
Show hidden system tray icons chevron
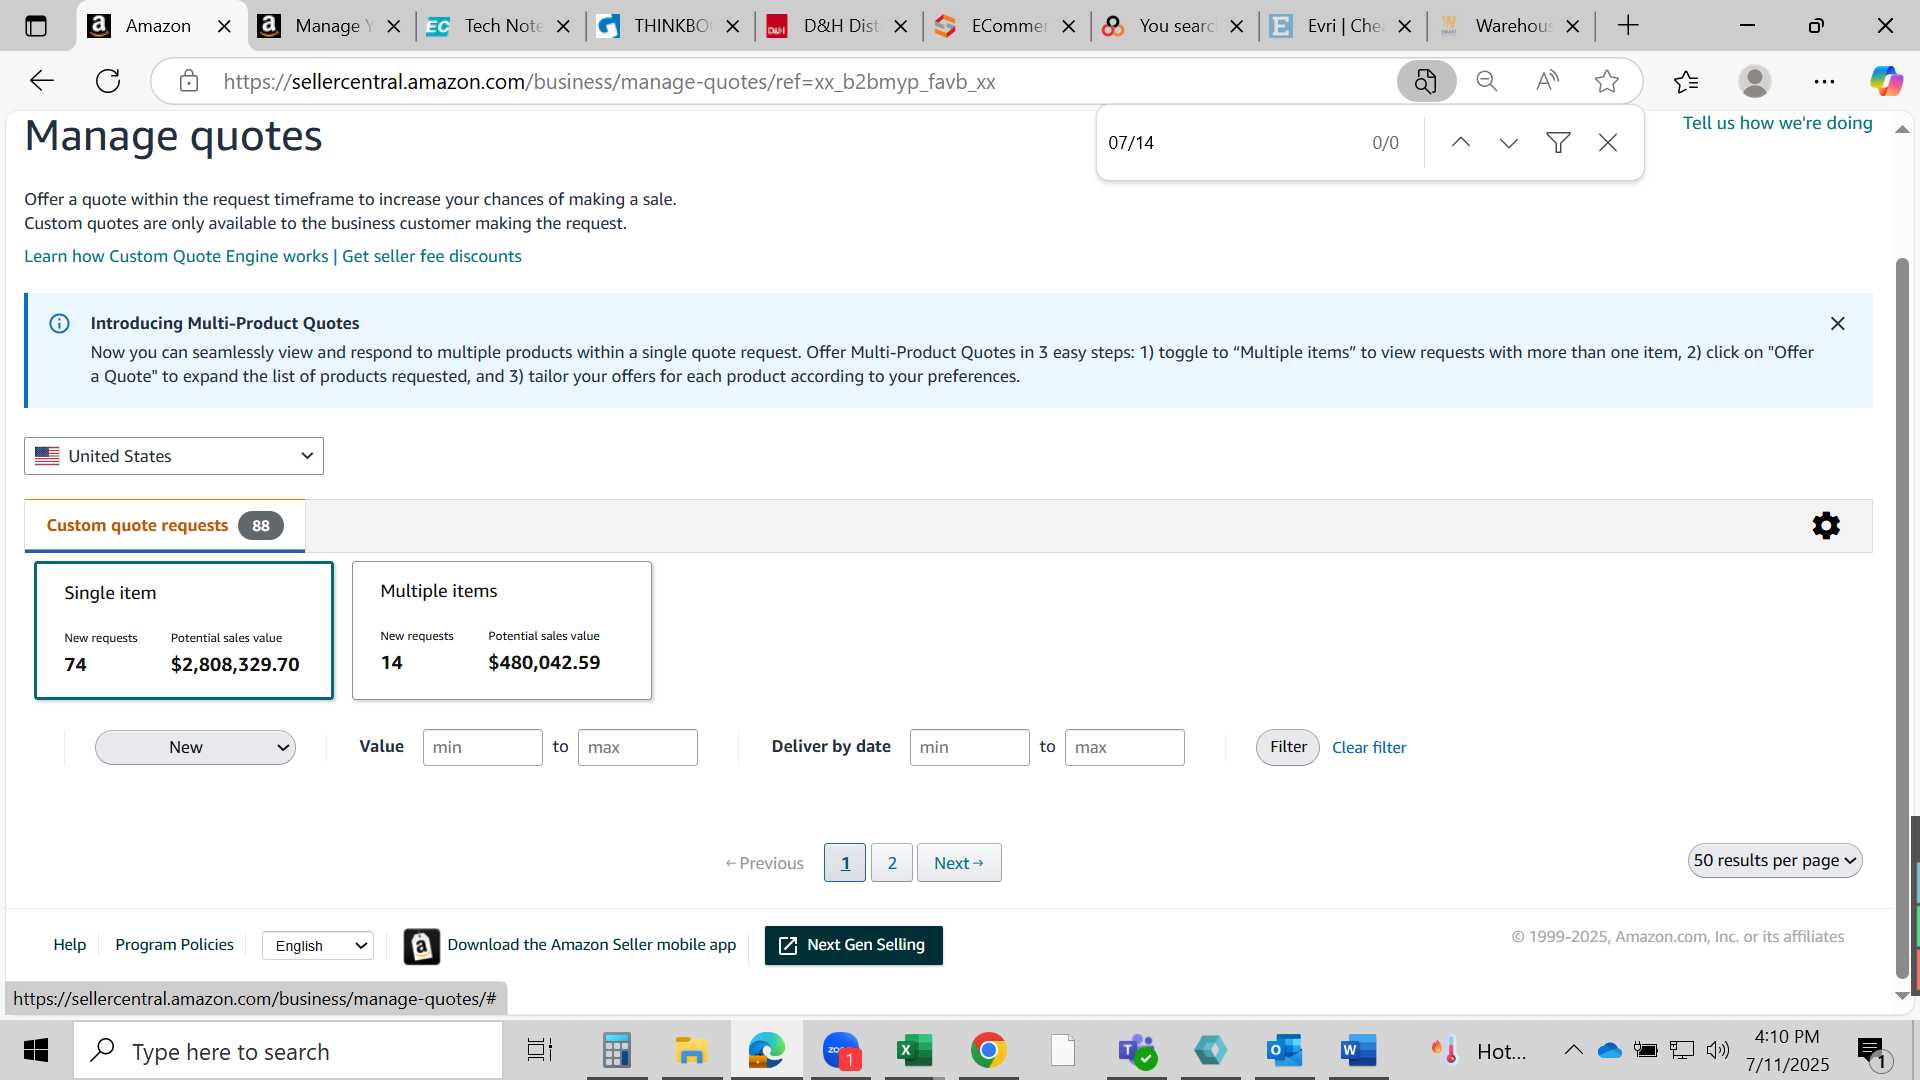pyautogui.click(x=1573, y=1050)
